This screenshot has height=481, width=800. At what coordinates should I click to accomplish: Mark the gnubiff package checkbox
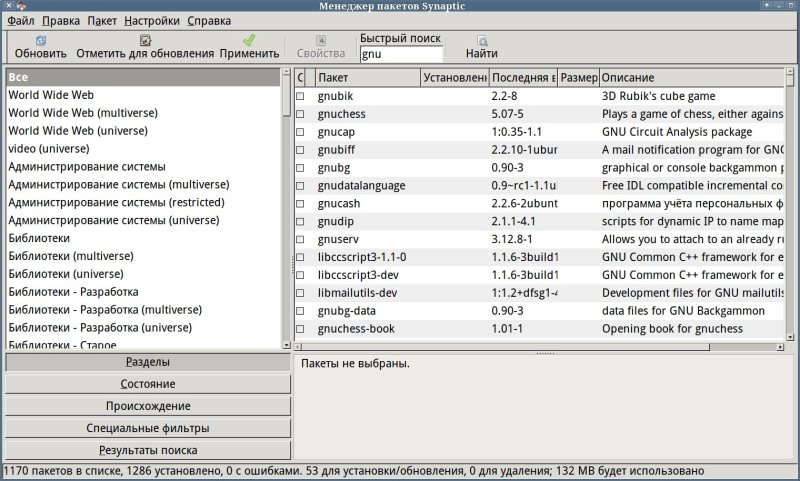(x=300, y=150)
